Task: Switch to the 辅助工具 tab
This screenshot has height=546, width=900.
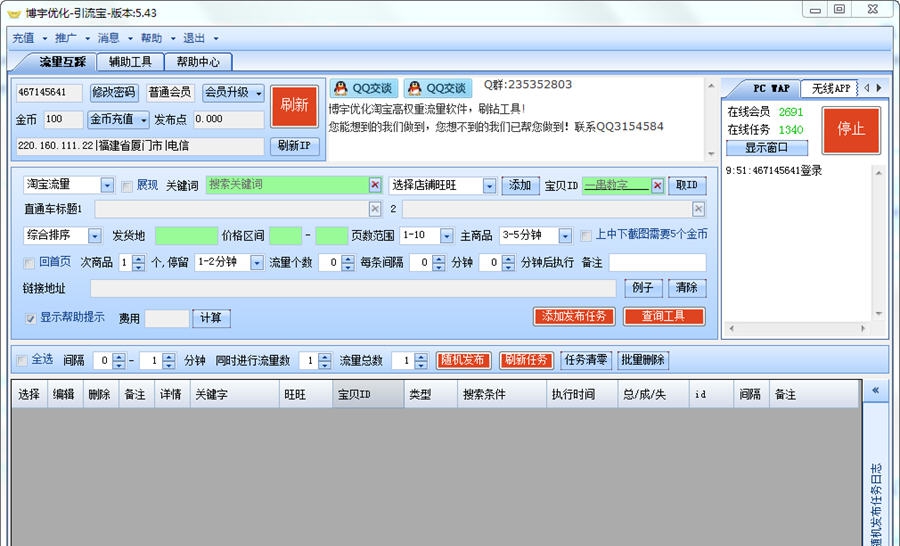Action: coord(130,62)
